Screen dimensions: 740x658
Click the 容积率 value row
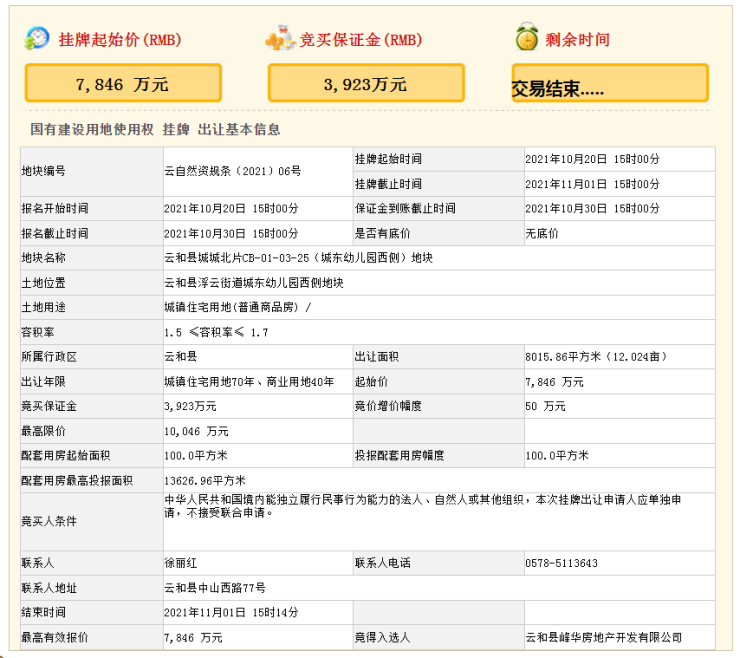[x=216, y=332]
